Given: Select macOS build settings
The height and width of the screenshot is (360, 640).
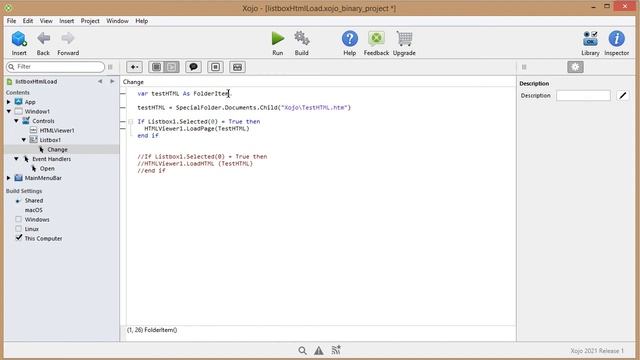Looking at the screenshot, I should tap(33, 210).
